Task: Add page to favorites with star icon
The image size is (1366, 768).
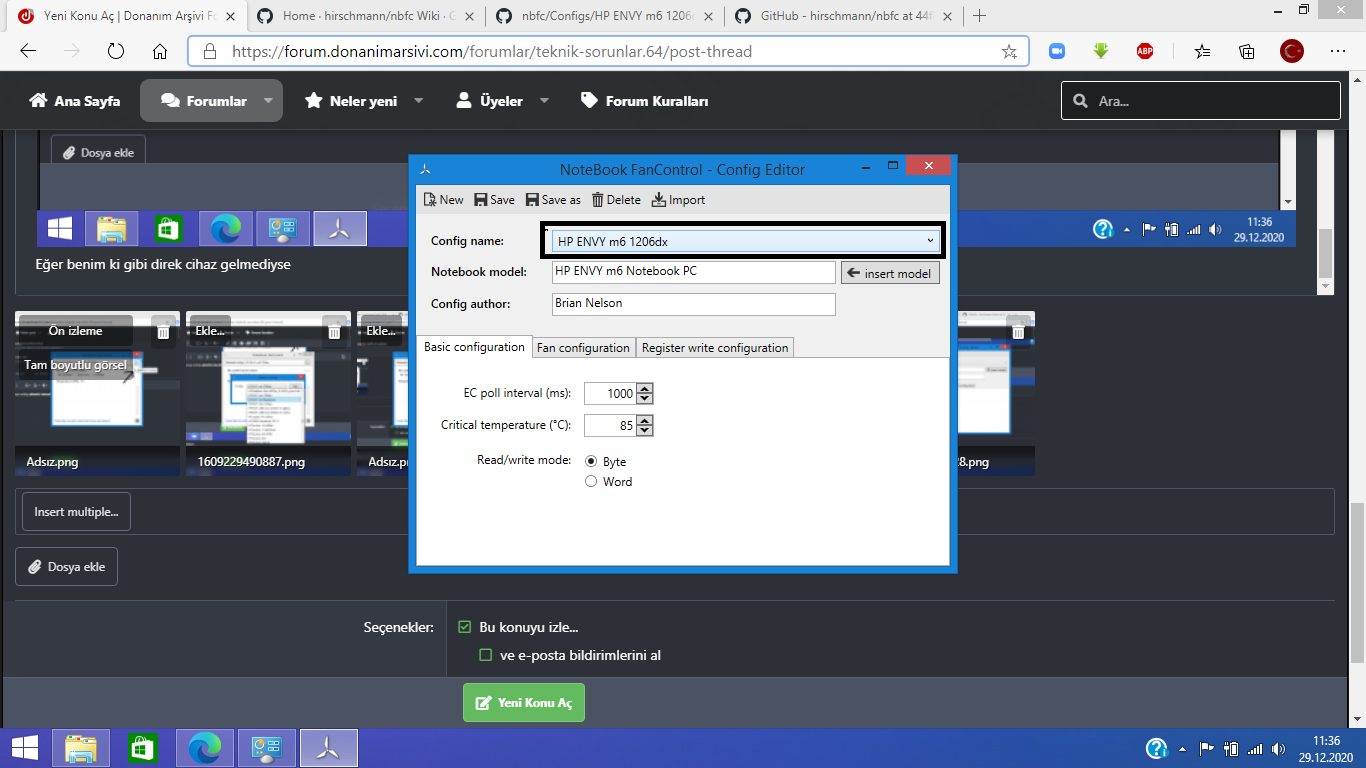Action: 1009,51
